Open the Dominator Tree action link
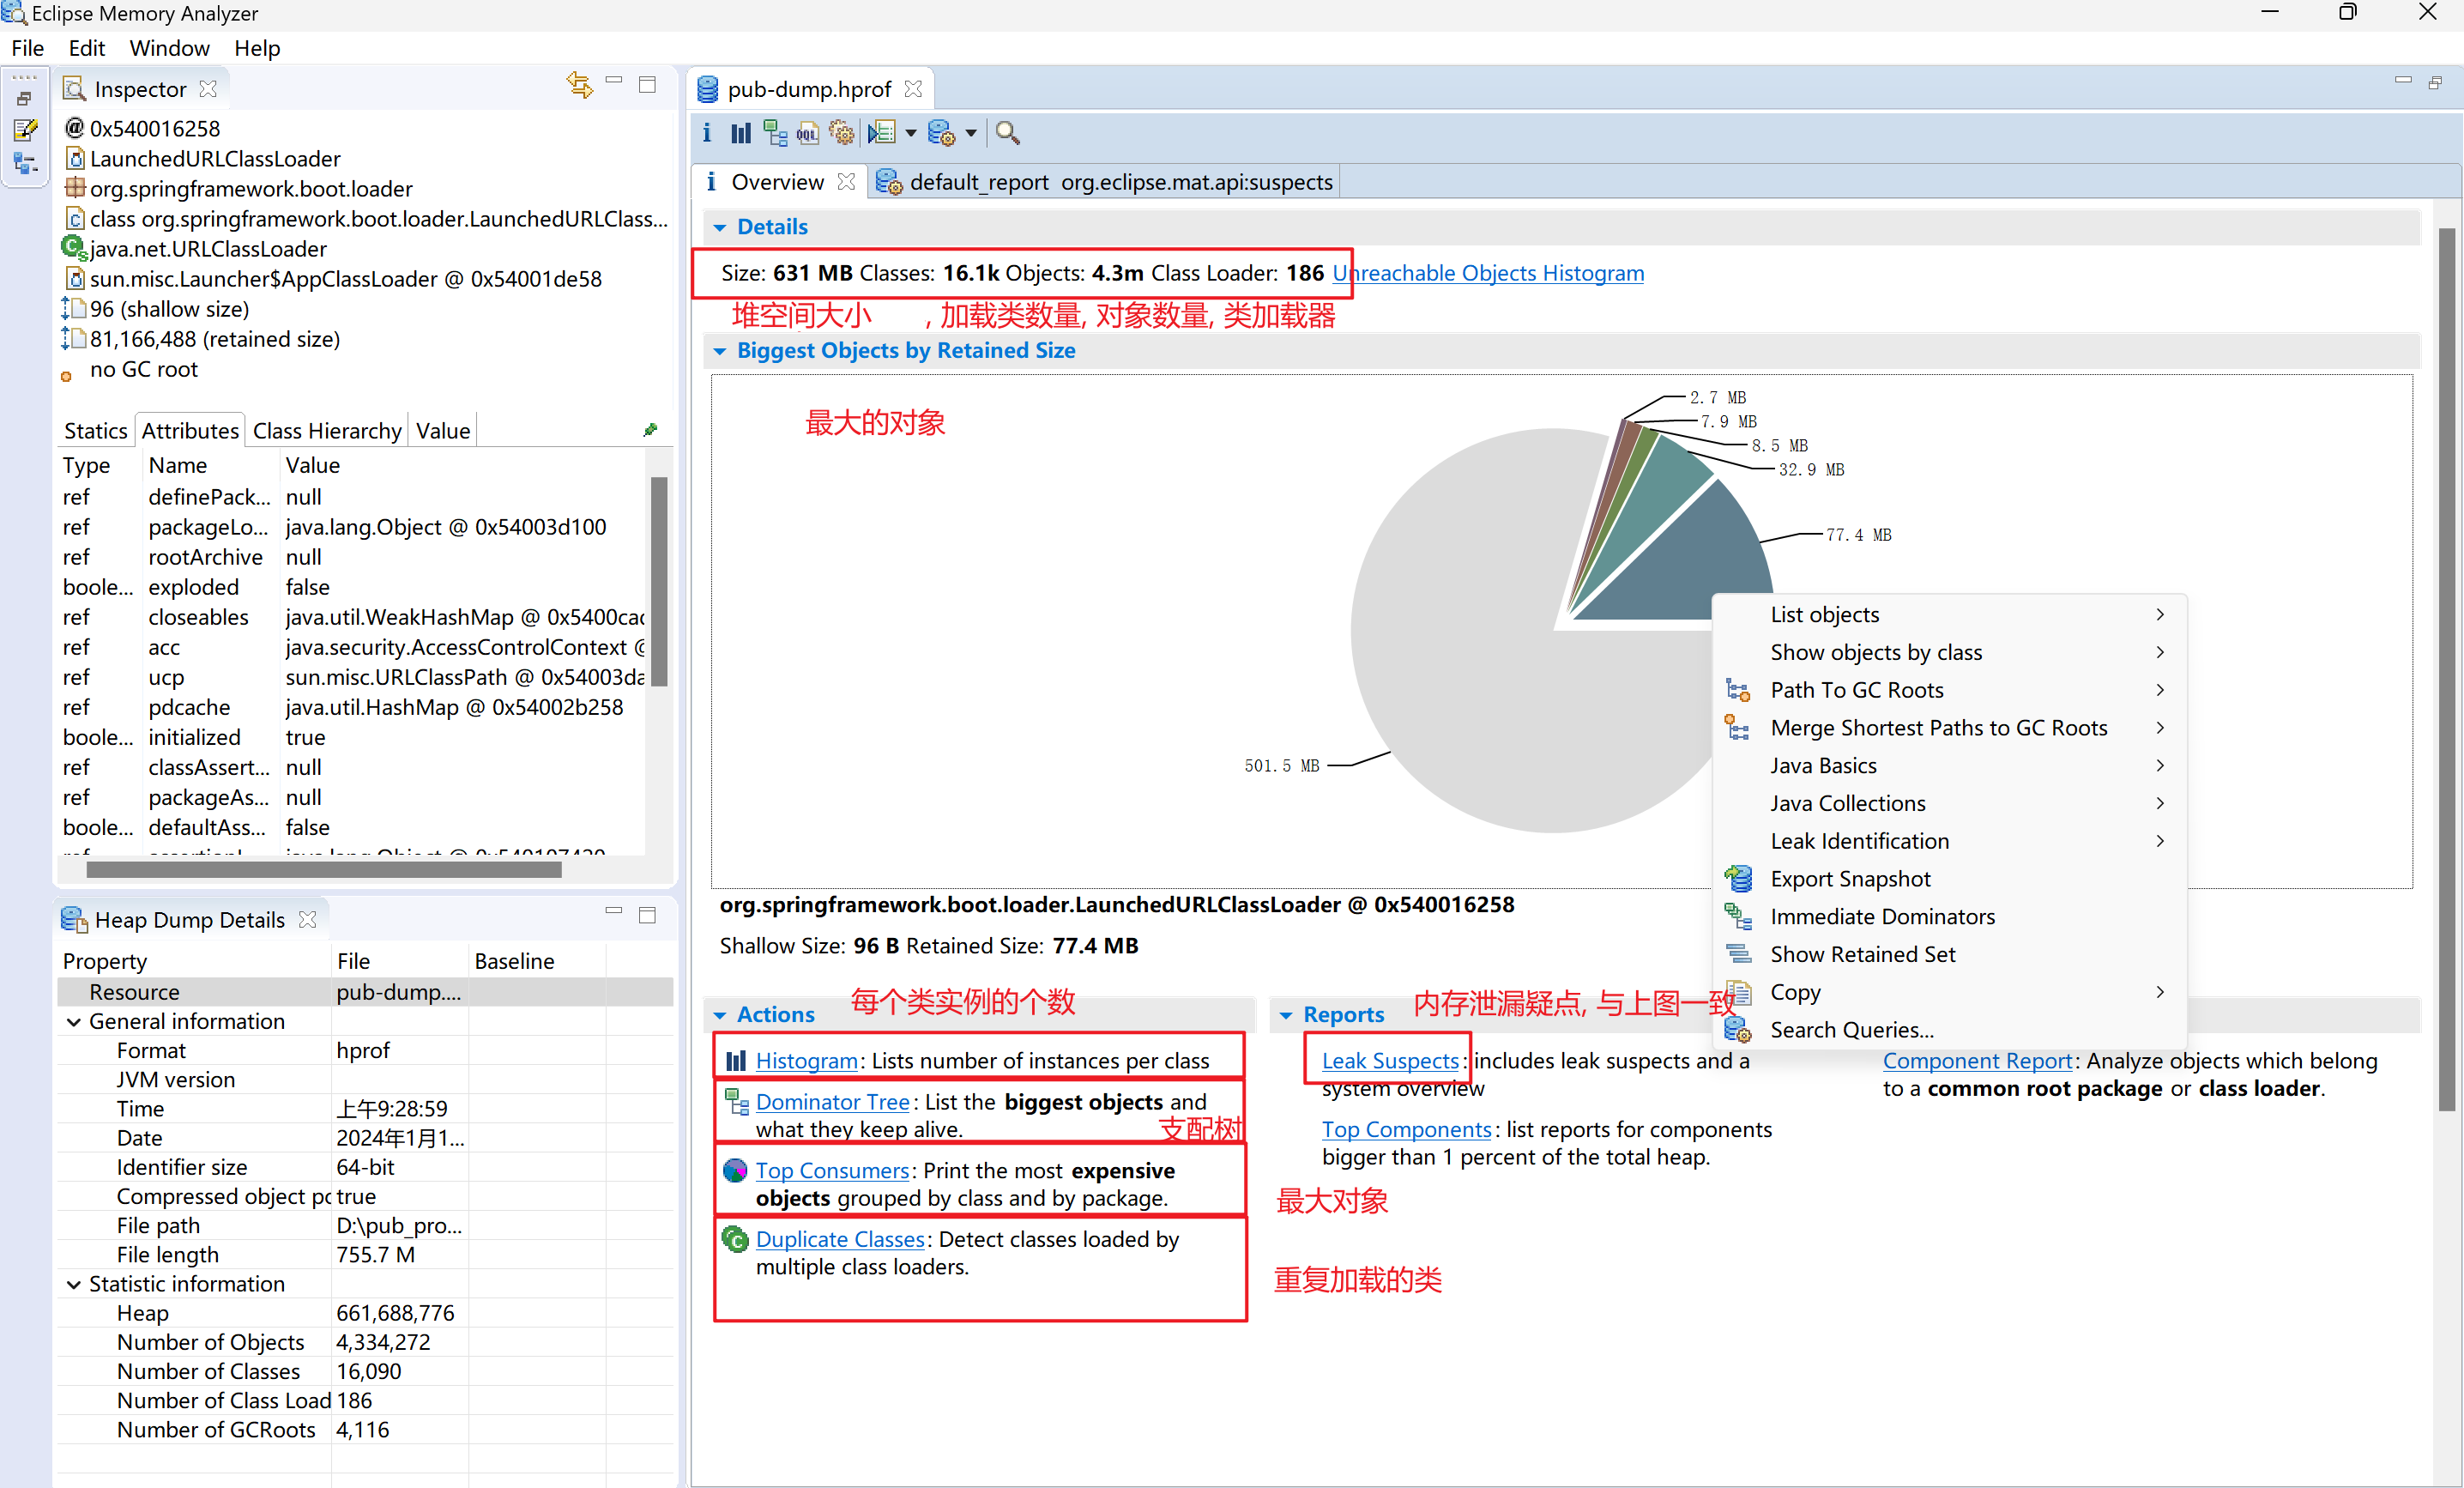The width and height of the screenshot is (2464, 1488). point(832,1102)
